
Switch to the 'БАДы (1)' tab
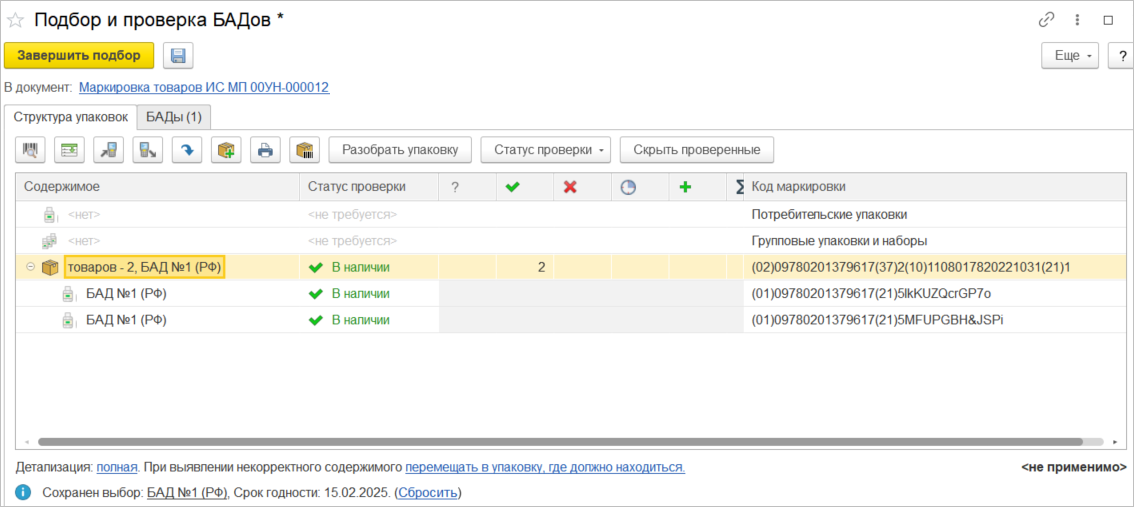(173, 117)
